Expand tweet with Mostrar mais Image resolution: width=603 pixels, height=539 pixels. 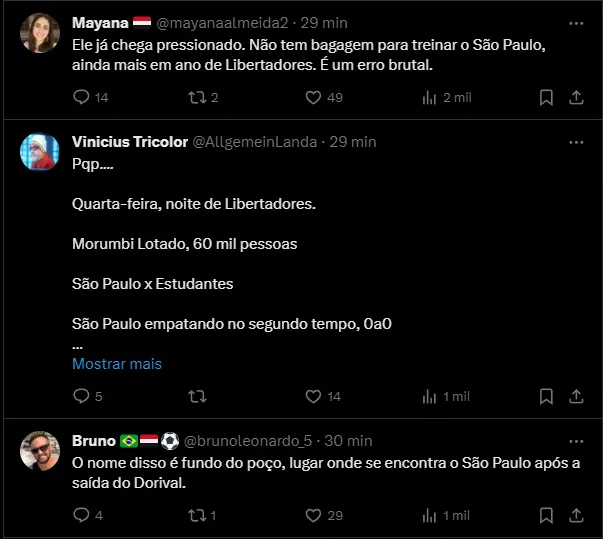click(x=116, y=364)
